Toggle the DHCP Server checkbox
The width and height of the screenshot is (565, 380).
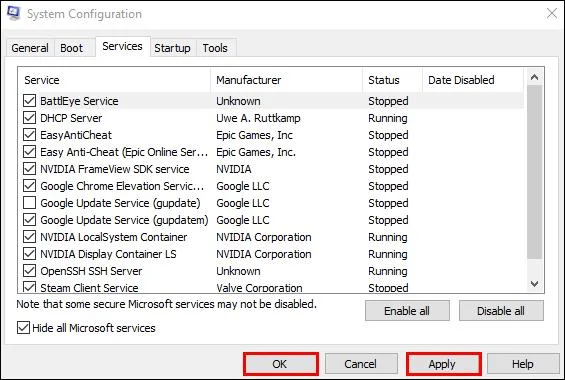29,118
